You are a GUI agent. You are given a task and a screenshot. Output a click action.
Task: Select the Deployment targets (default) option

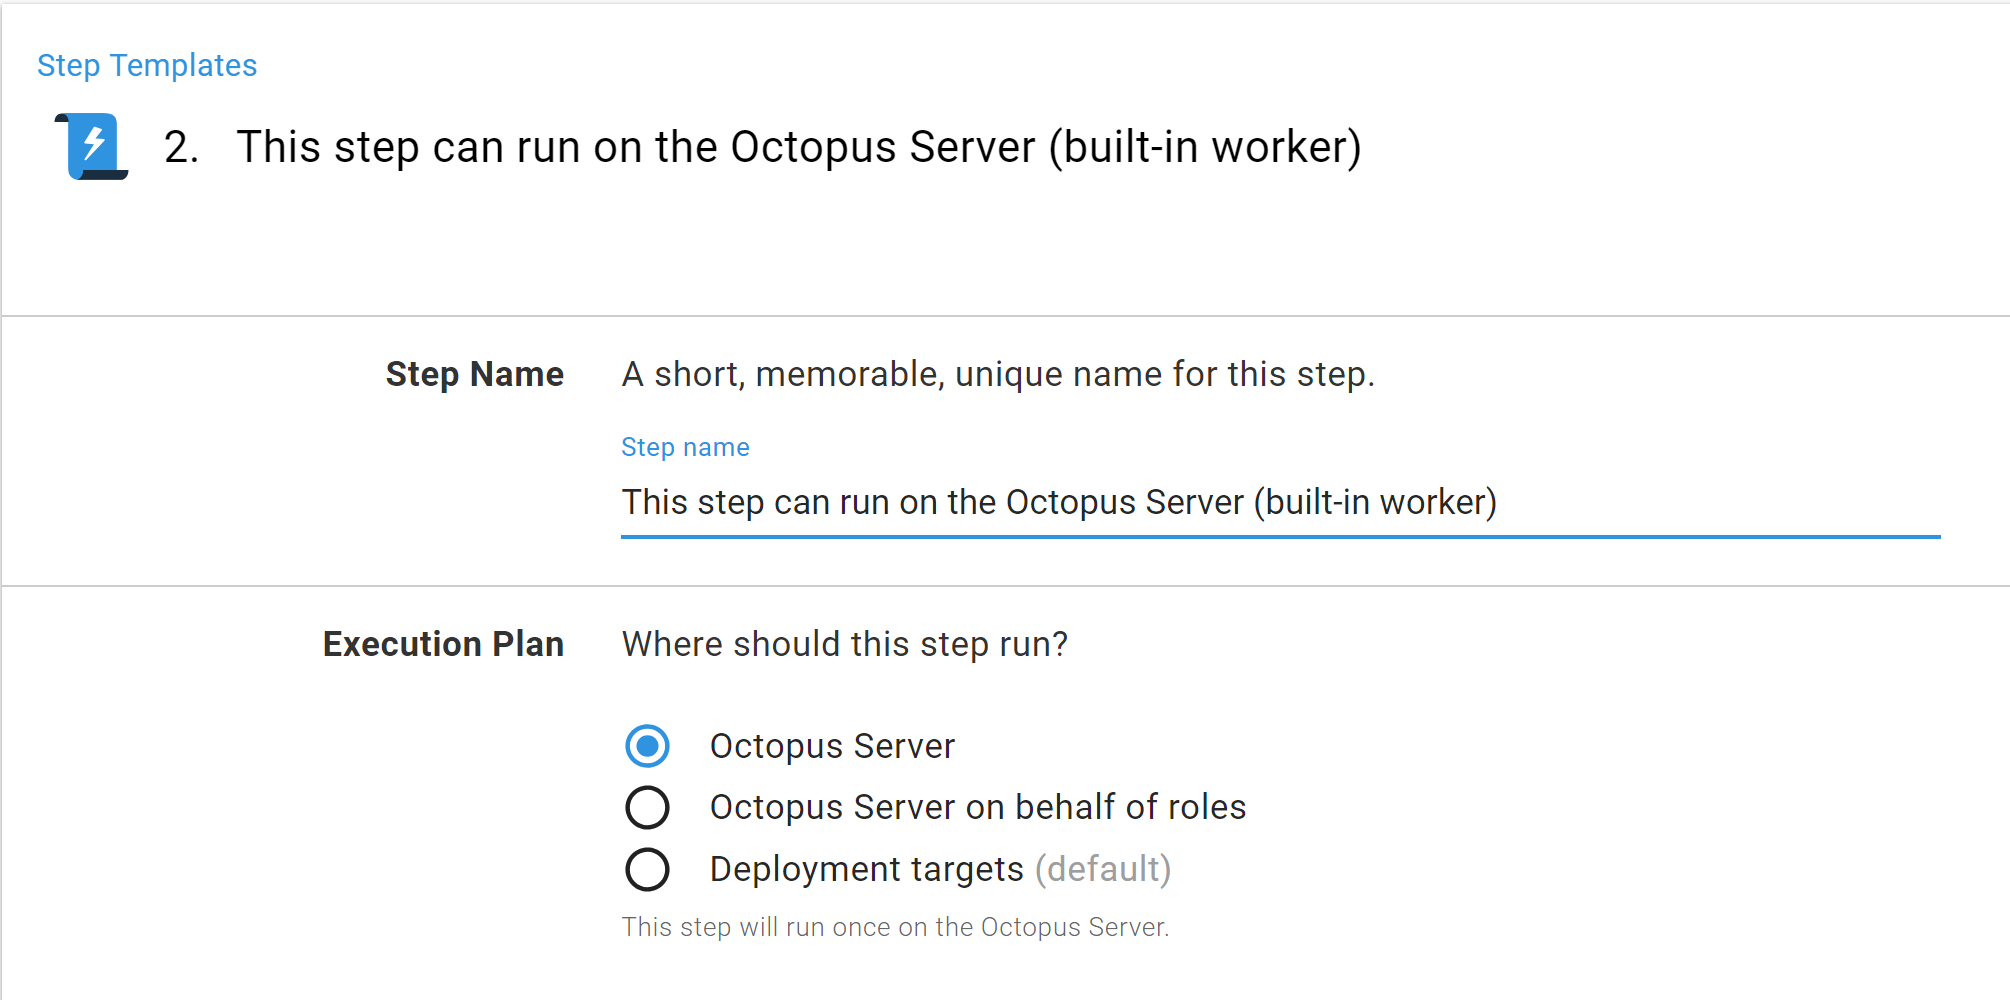[x=647, y=869]
